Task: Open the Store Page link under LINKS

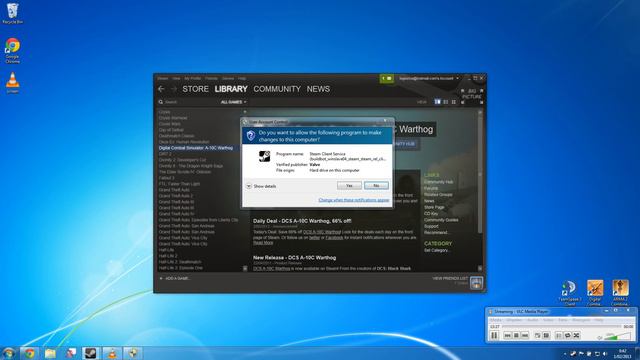Action: [434, 207]
